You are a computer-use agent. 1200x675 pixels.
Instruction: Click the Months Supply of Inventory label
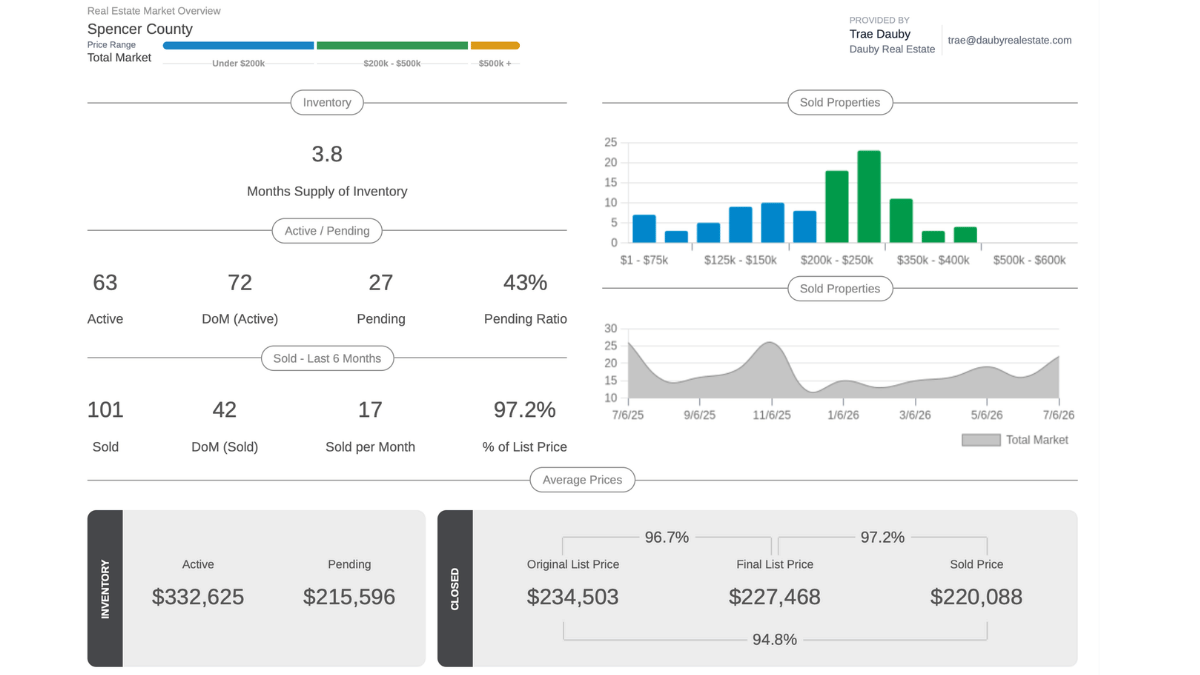[x=327, y=191]
